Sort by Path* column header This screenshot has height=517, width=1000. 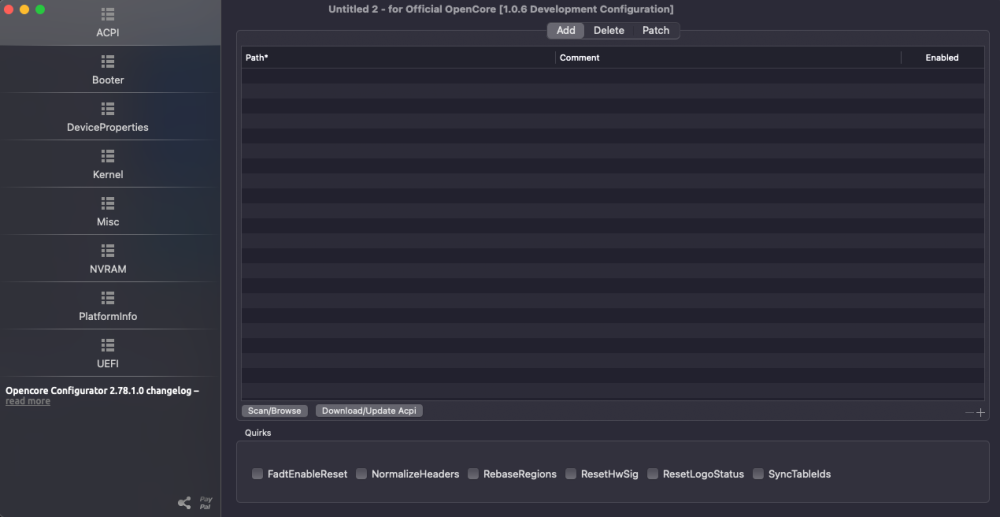pyautogui.click(x=399, y=57)
